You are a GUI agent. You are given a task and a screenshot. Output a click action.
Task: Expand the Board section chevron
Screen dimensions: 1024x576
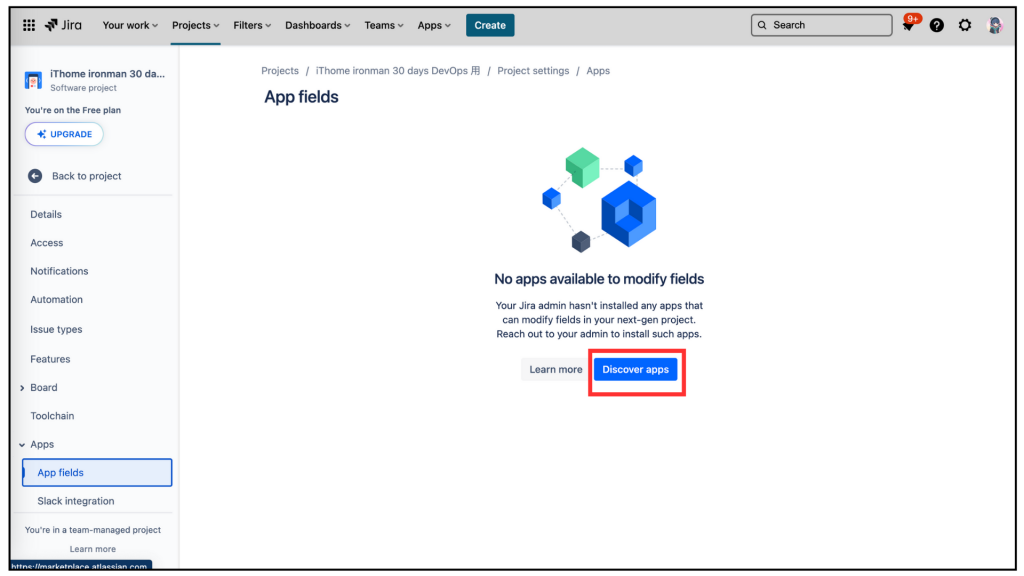click(x=22, y=388)
